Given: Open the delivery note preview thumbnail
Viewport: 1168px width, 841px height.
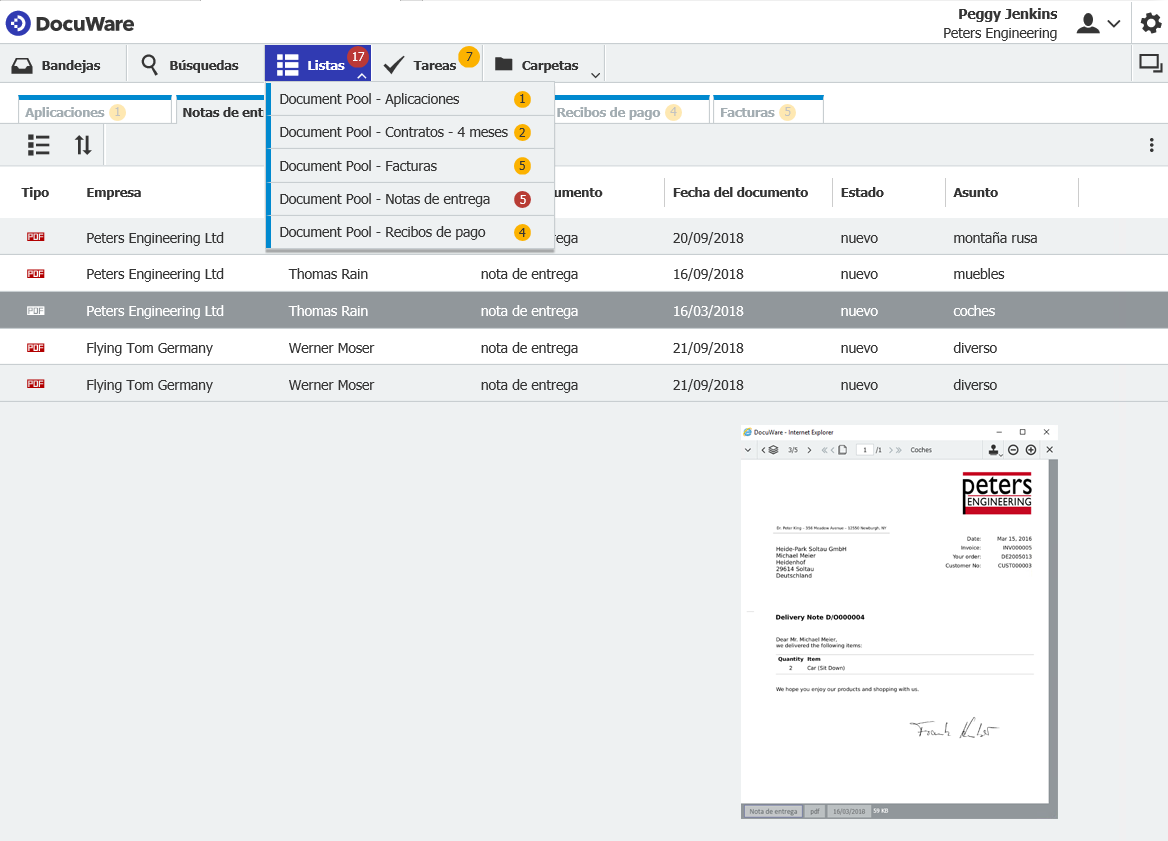Looking at the screenshot, I should (x=898, y=620).
